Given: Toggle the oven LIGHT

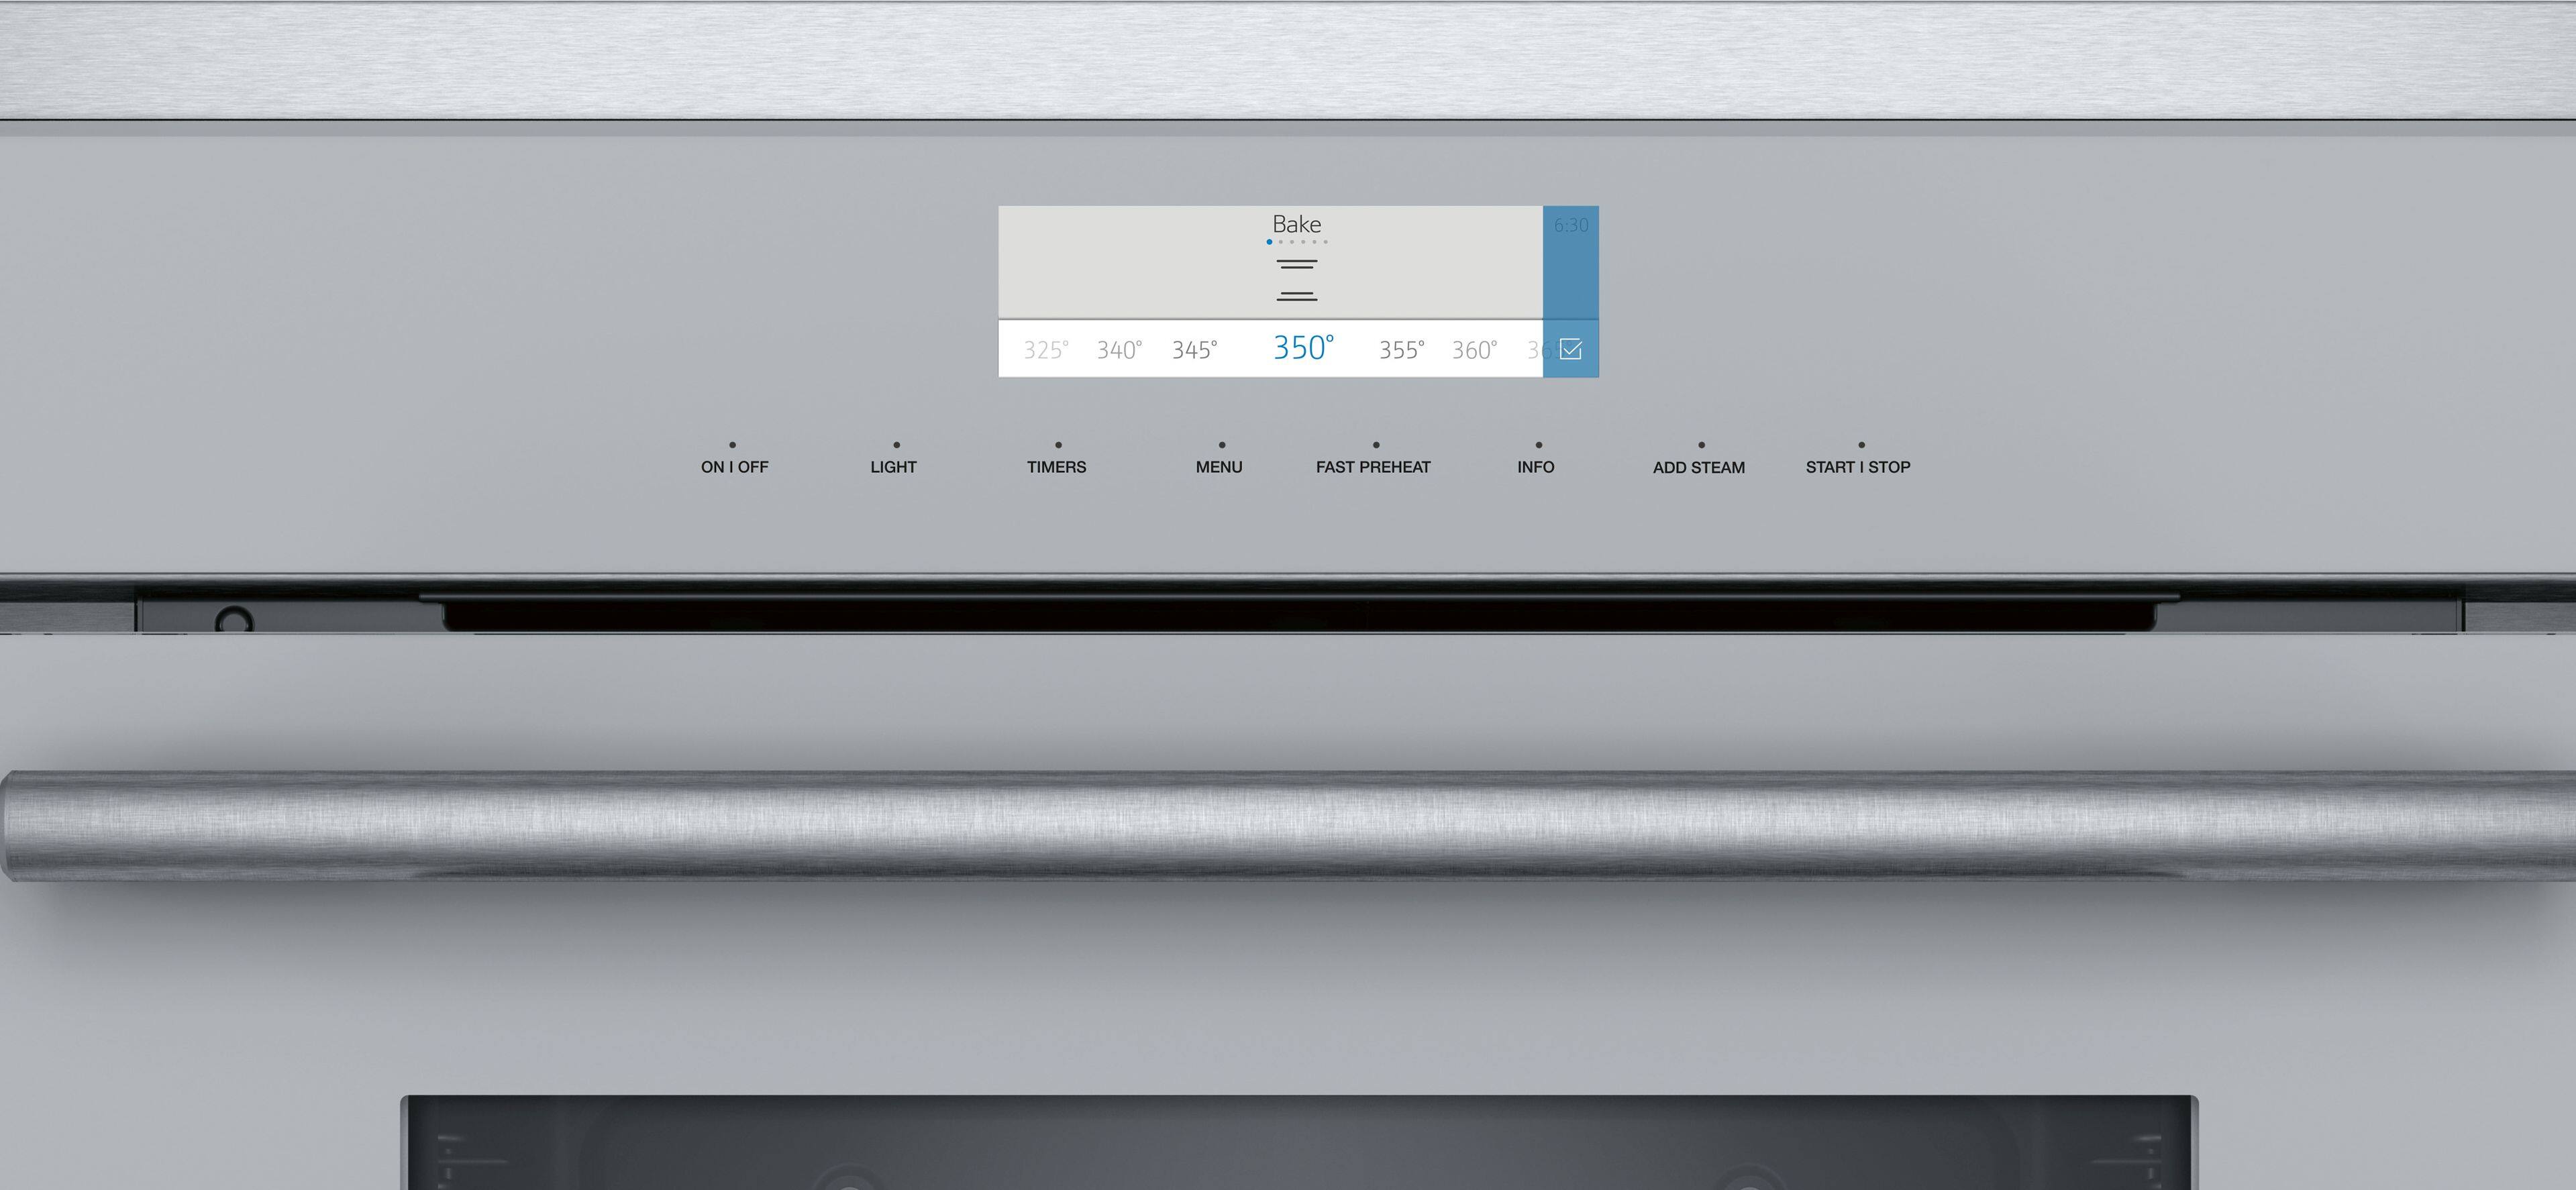Looking at the screenshot, I should pyautogui.click(x=893, y=466).
